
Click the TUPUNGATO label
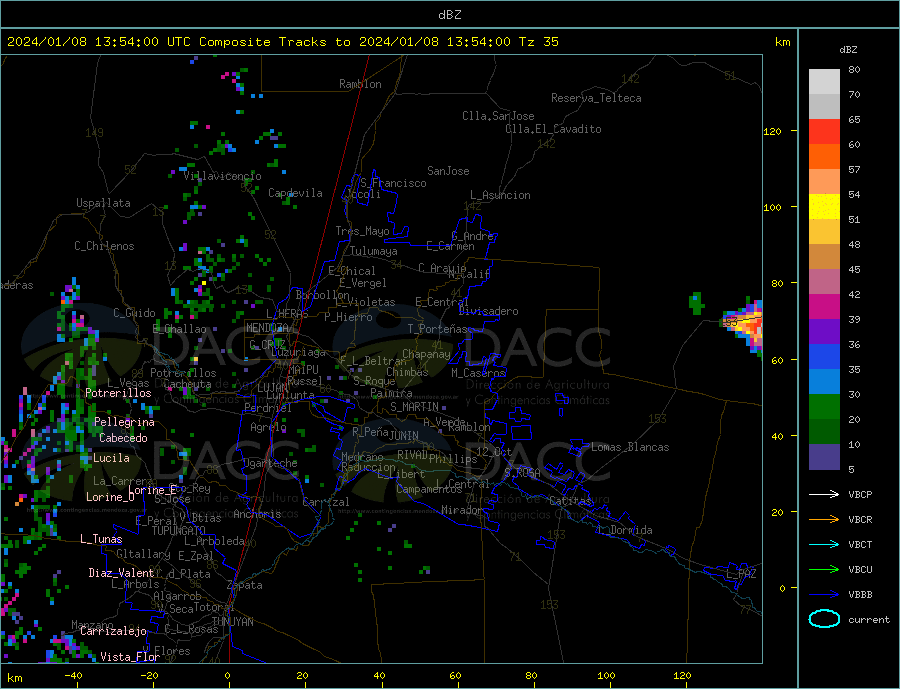(179, 531)
